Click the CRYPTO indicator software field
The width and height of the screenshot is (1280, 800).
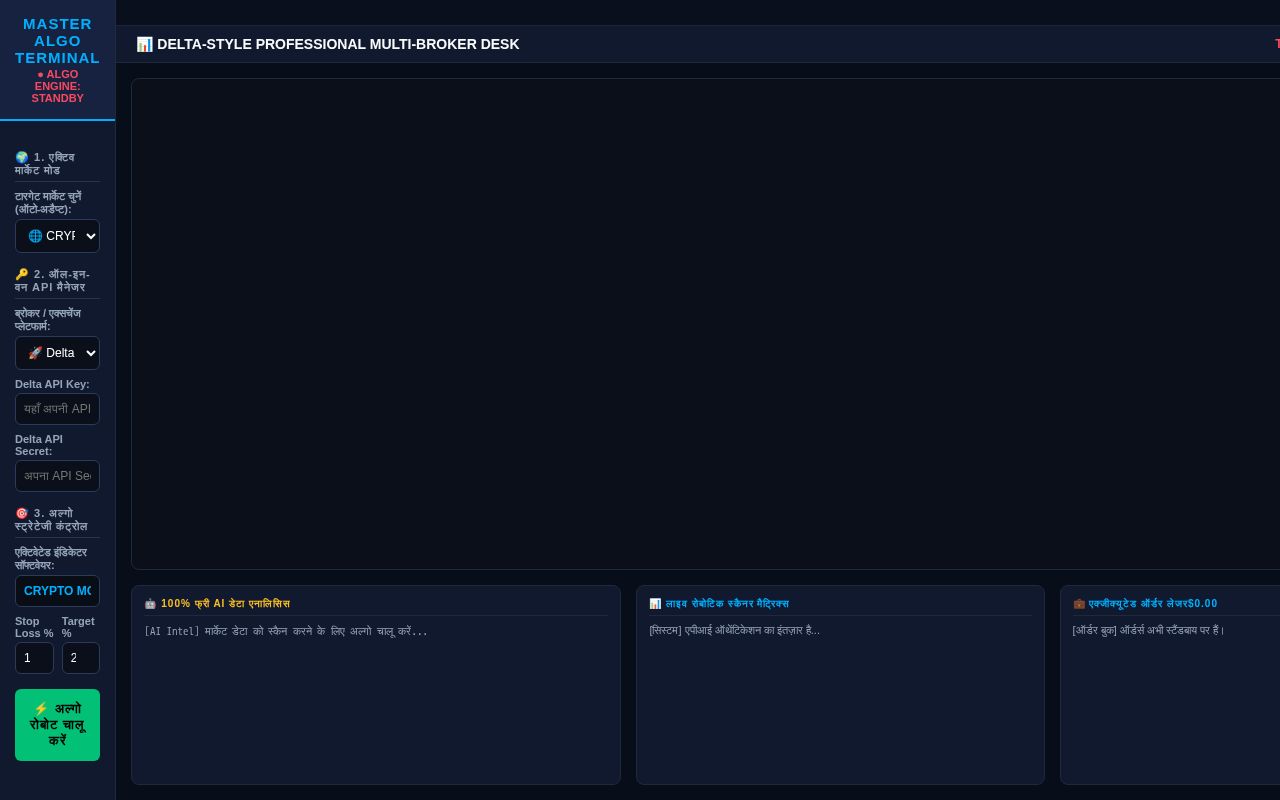tap(57, 591)
